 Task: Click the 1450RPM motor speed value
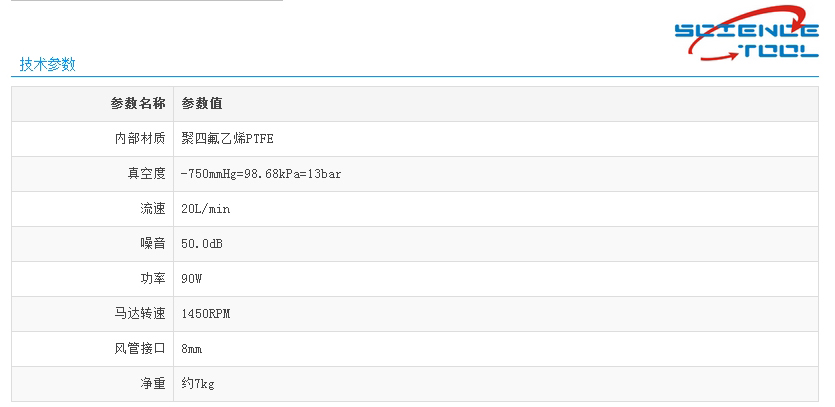point(206,314)
